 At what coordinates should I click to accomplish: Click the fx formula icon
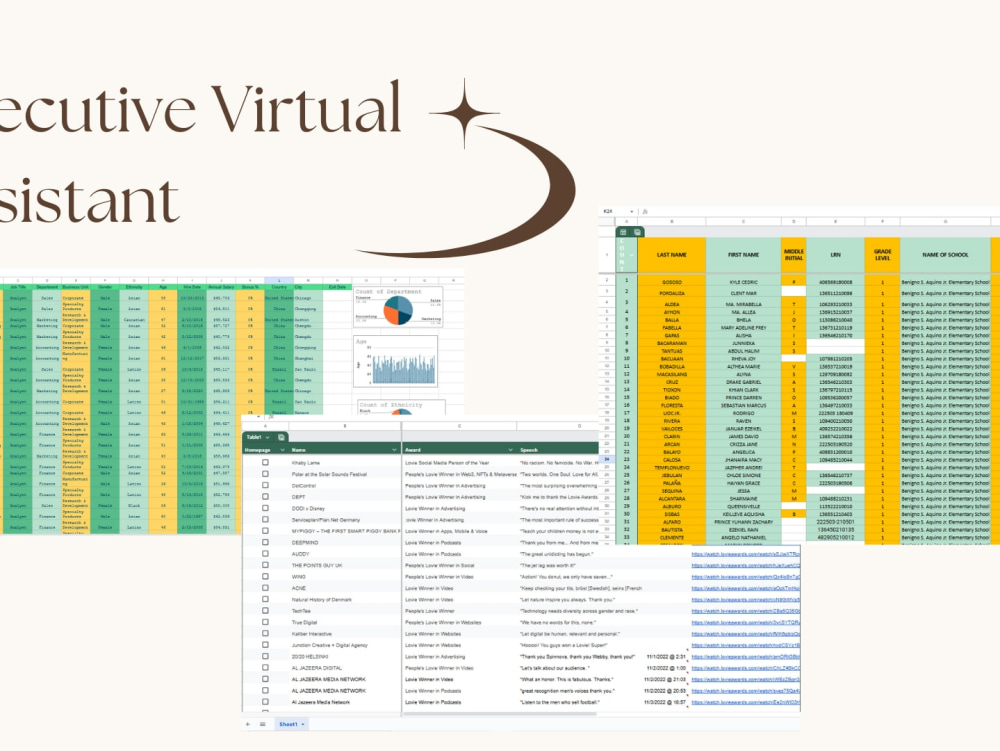click(645, 211)
